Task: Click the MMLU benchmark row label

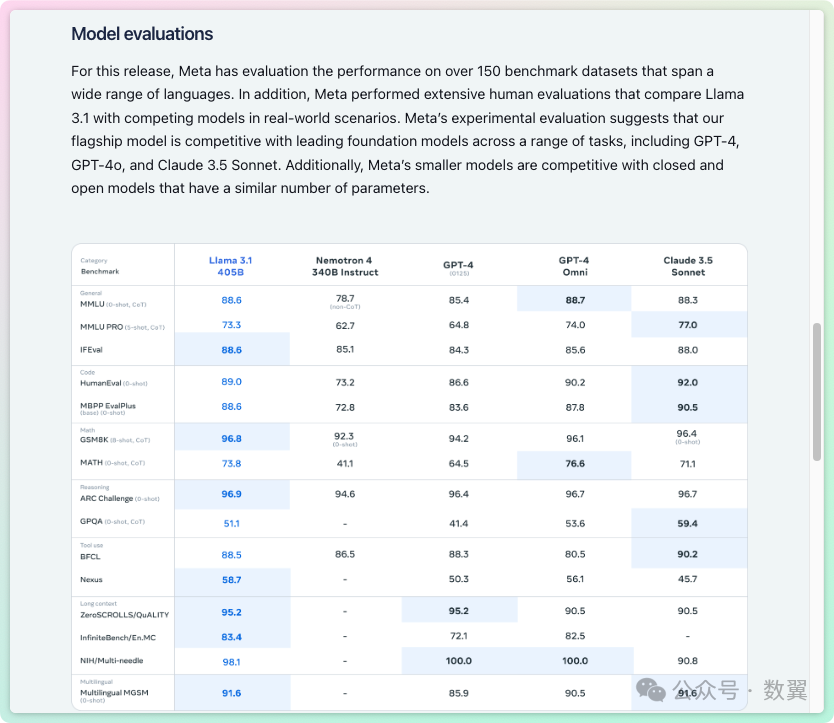Action: (113, 304)
